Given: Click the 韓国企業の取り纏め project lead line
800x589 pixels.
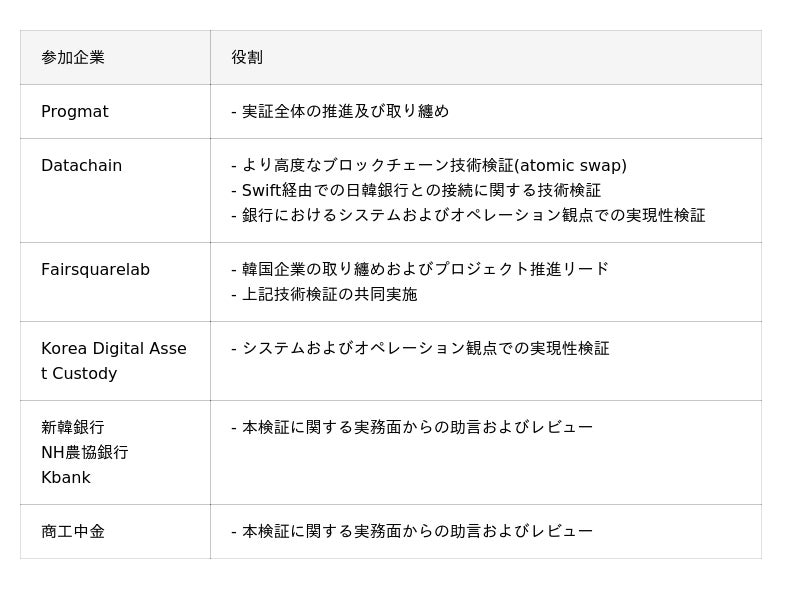Looking at the screenshot, I should (420, 270).
